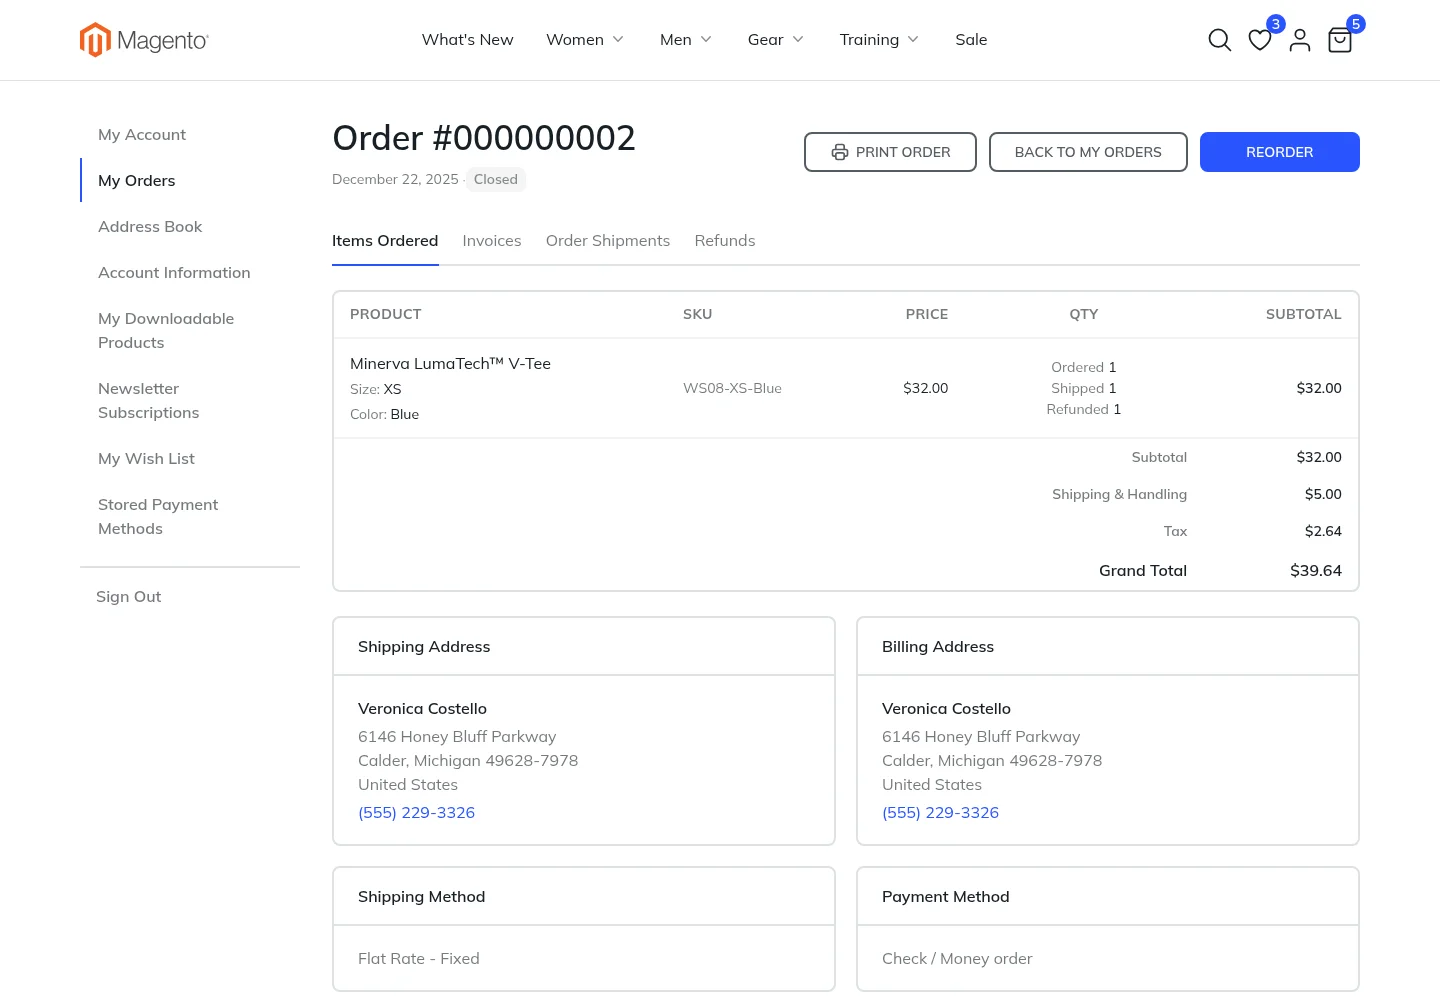The image size is (1440, 1000).
Task: Expand the Training menu chevron
Action: point(913,39)
